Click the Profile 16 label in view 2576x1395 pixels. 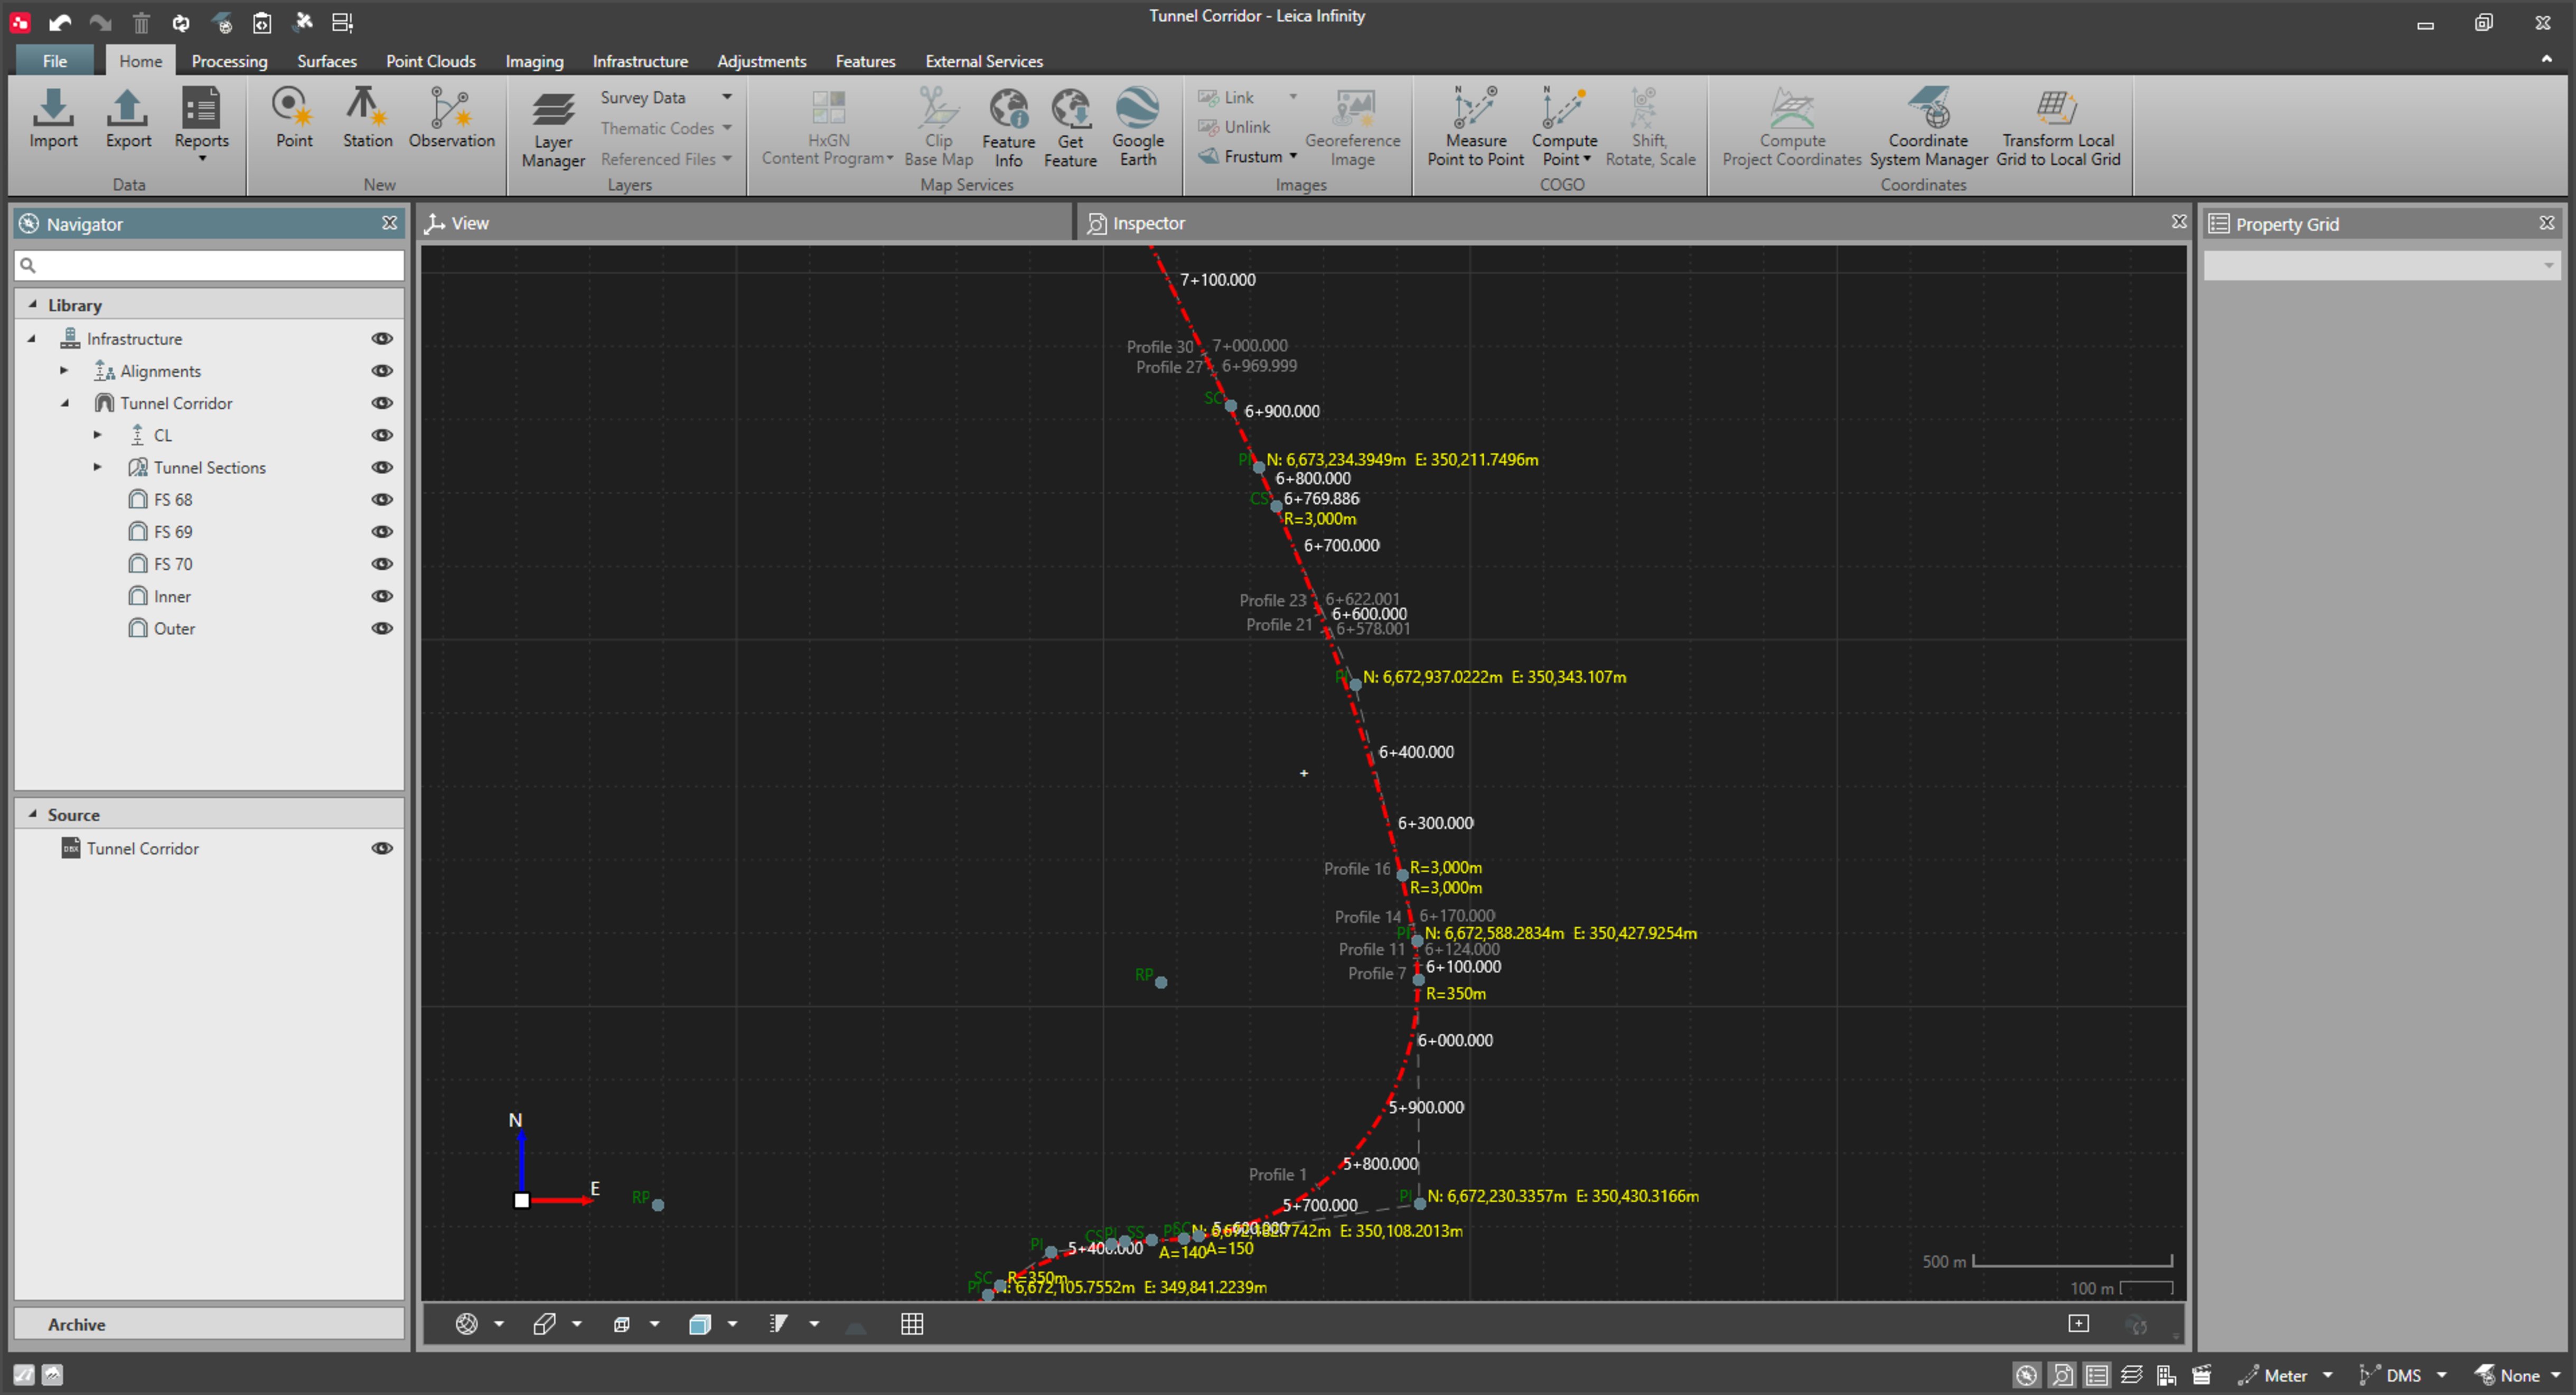[1356, 868]
